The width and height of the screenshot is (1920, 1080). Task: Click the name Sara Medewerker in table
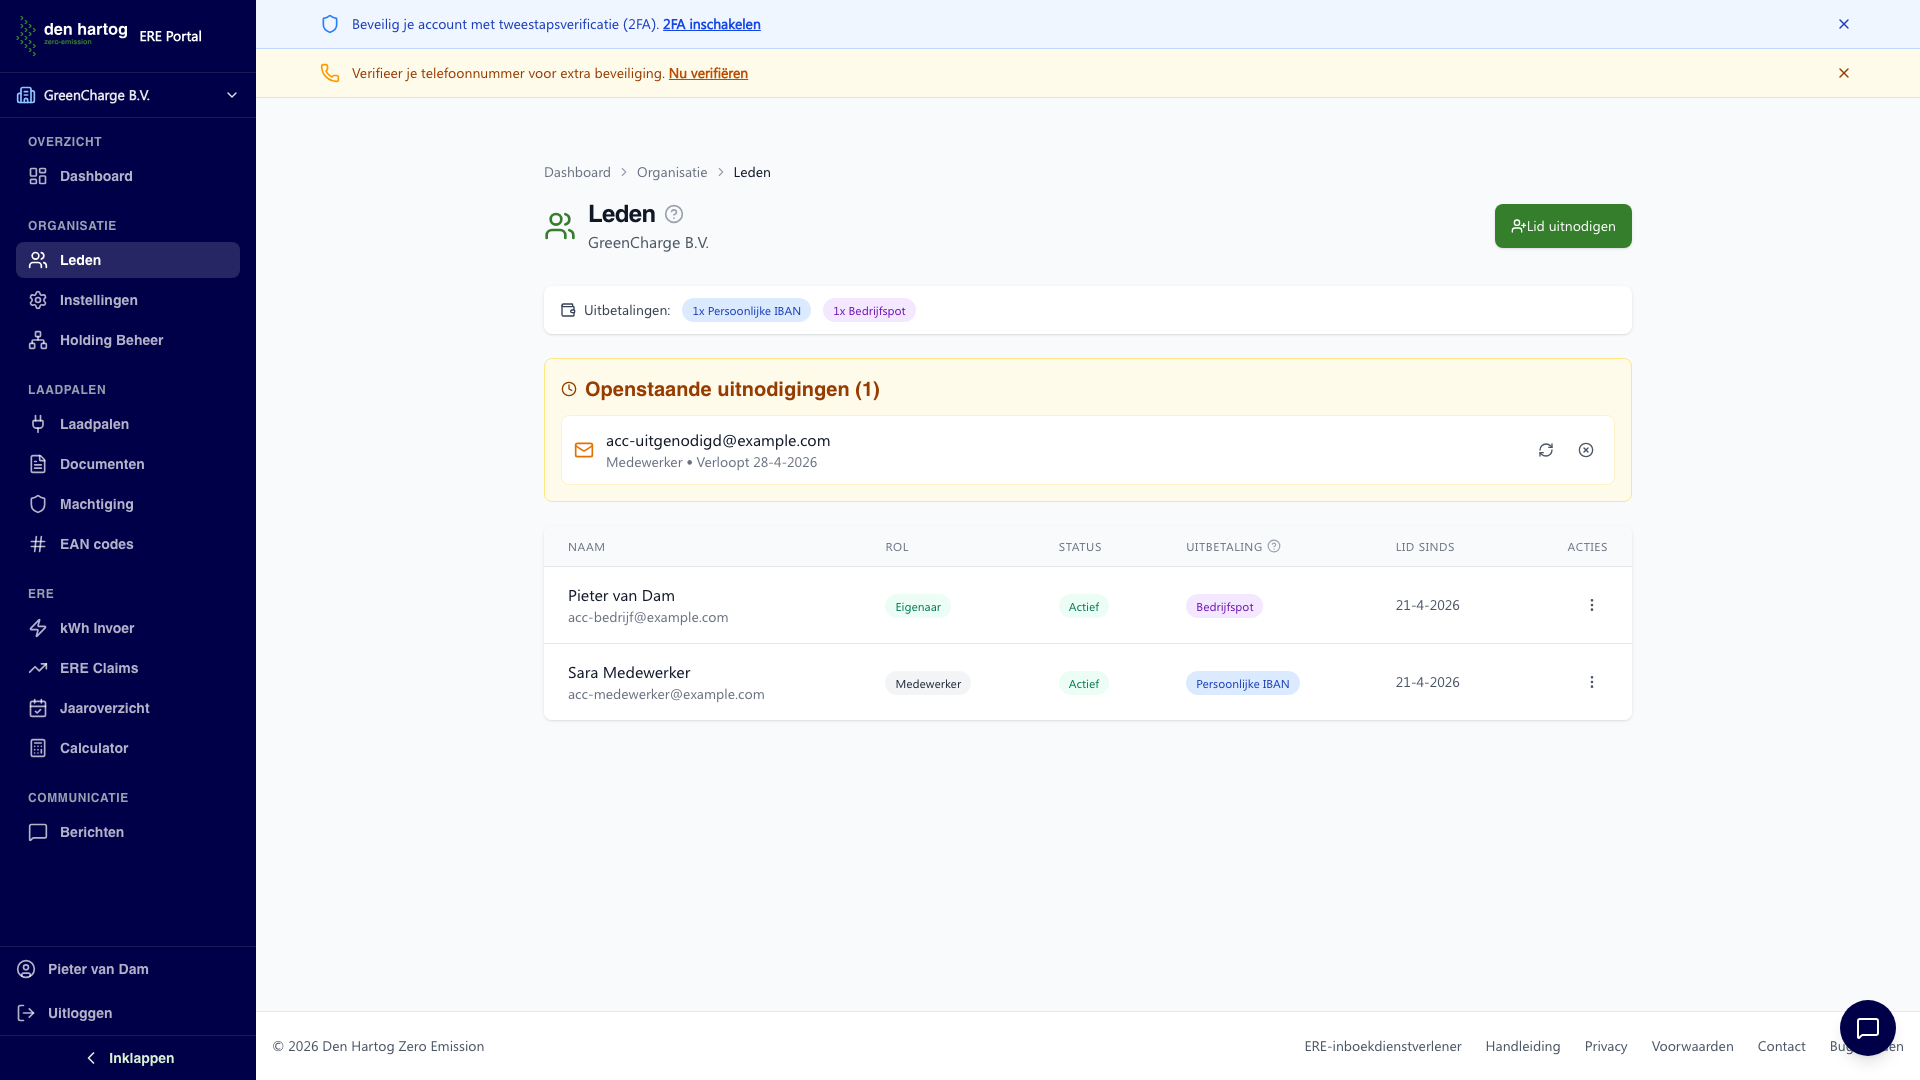tap(629, 672)
